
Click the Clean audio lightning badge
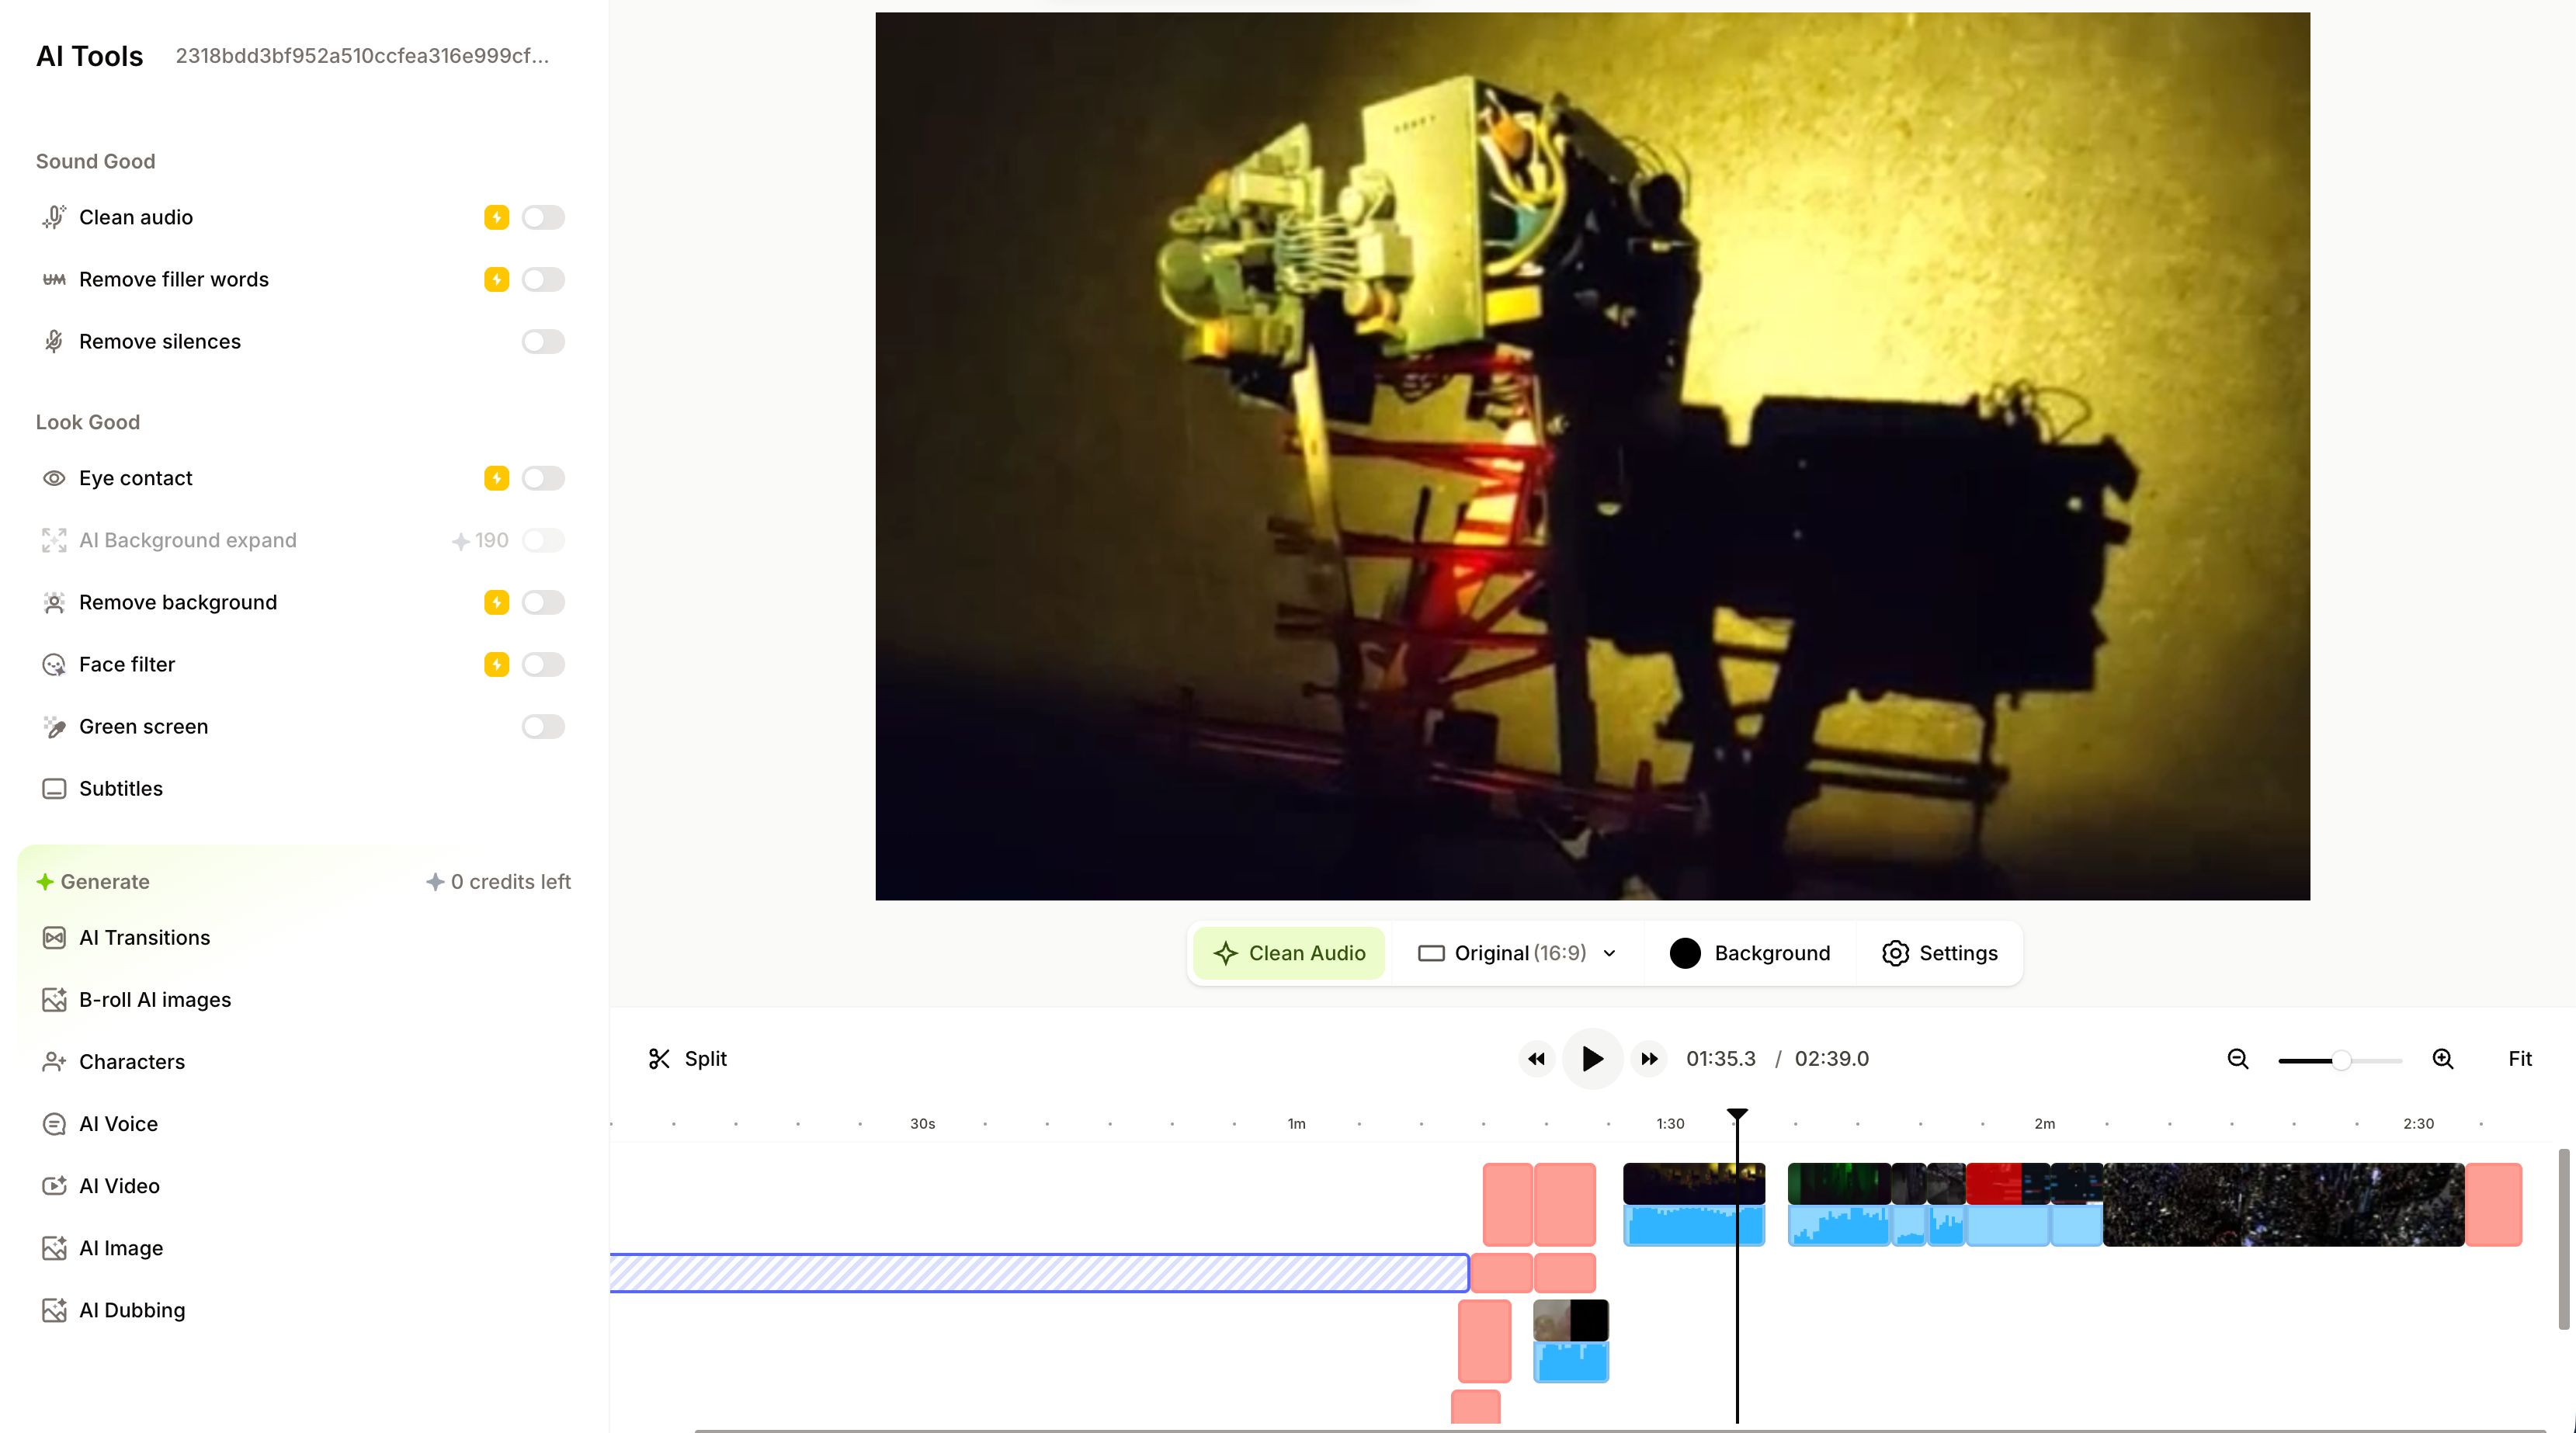[x=496, y=217]
